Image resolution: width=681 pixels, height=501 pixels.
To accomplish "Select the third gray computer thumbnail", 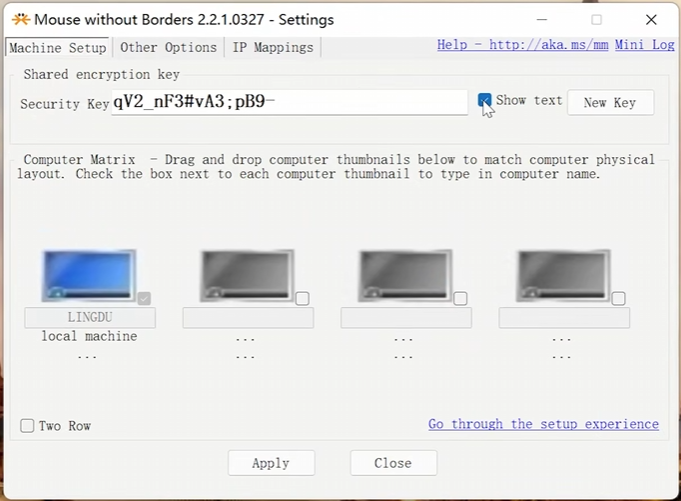I will click(x=405, y=275).
